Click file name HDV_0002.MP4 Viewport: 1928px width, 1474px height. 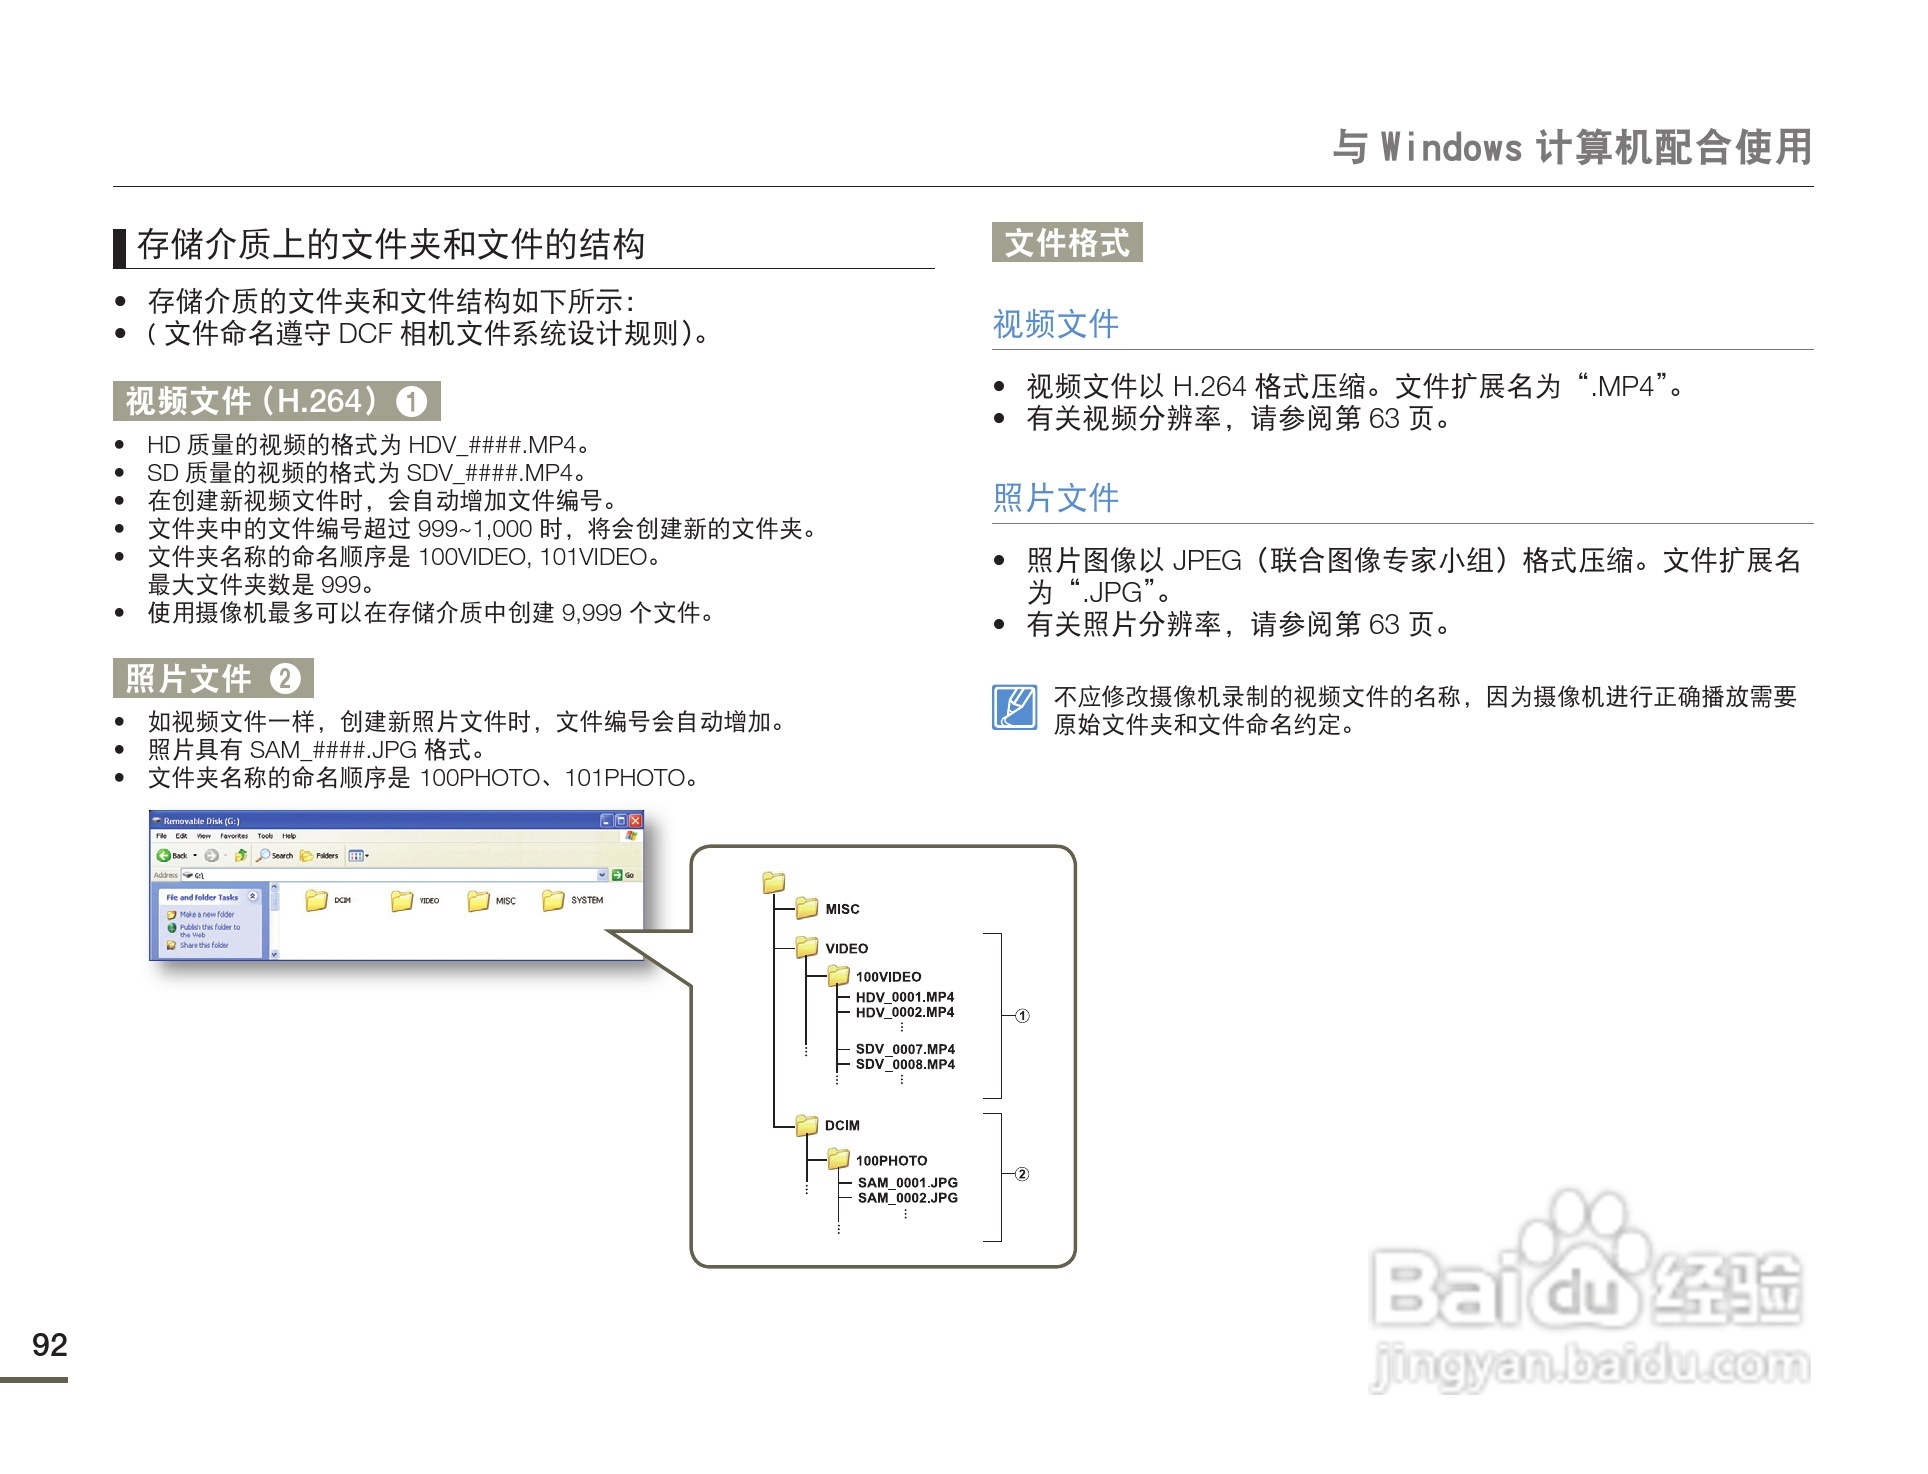coord(905,1012)
